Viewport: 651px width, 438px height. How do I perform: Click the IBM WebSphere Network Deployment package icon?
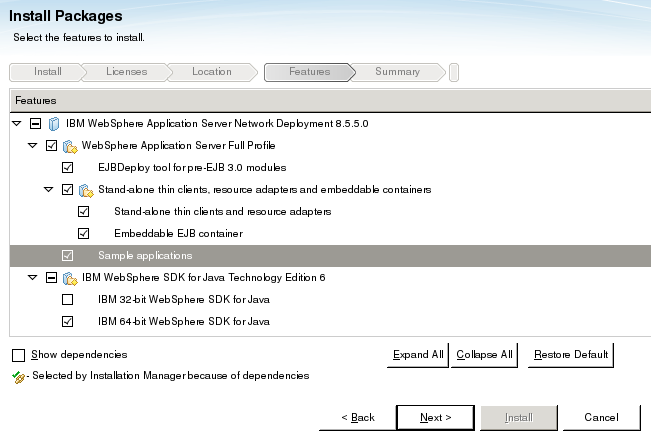pos(54,124)
